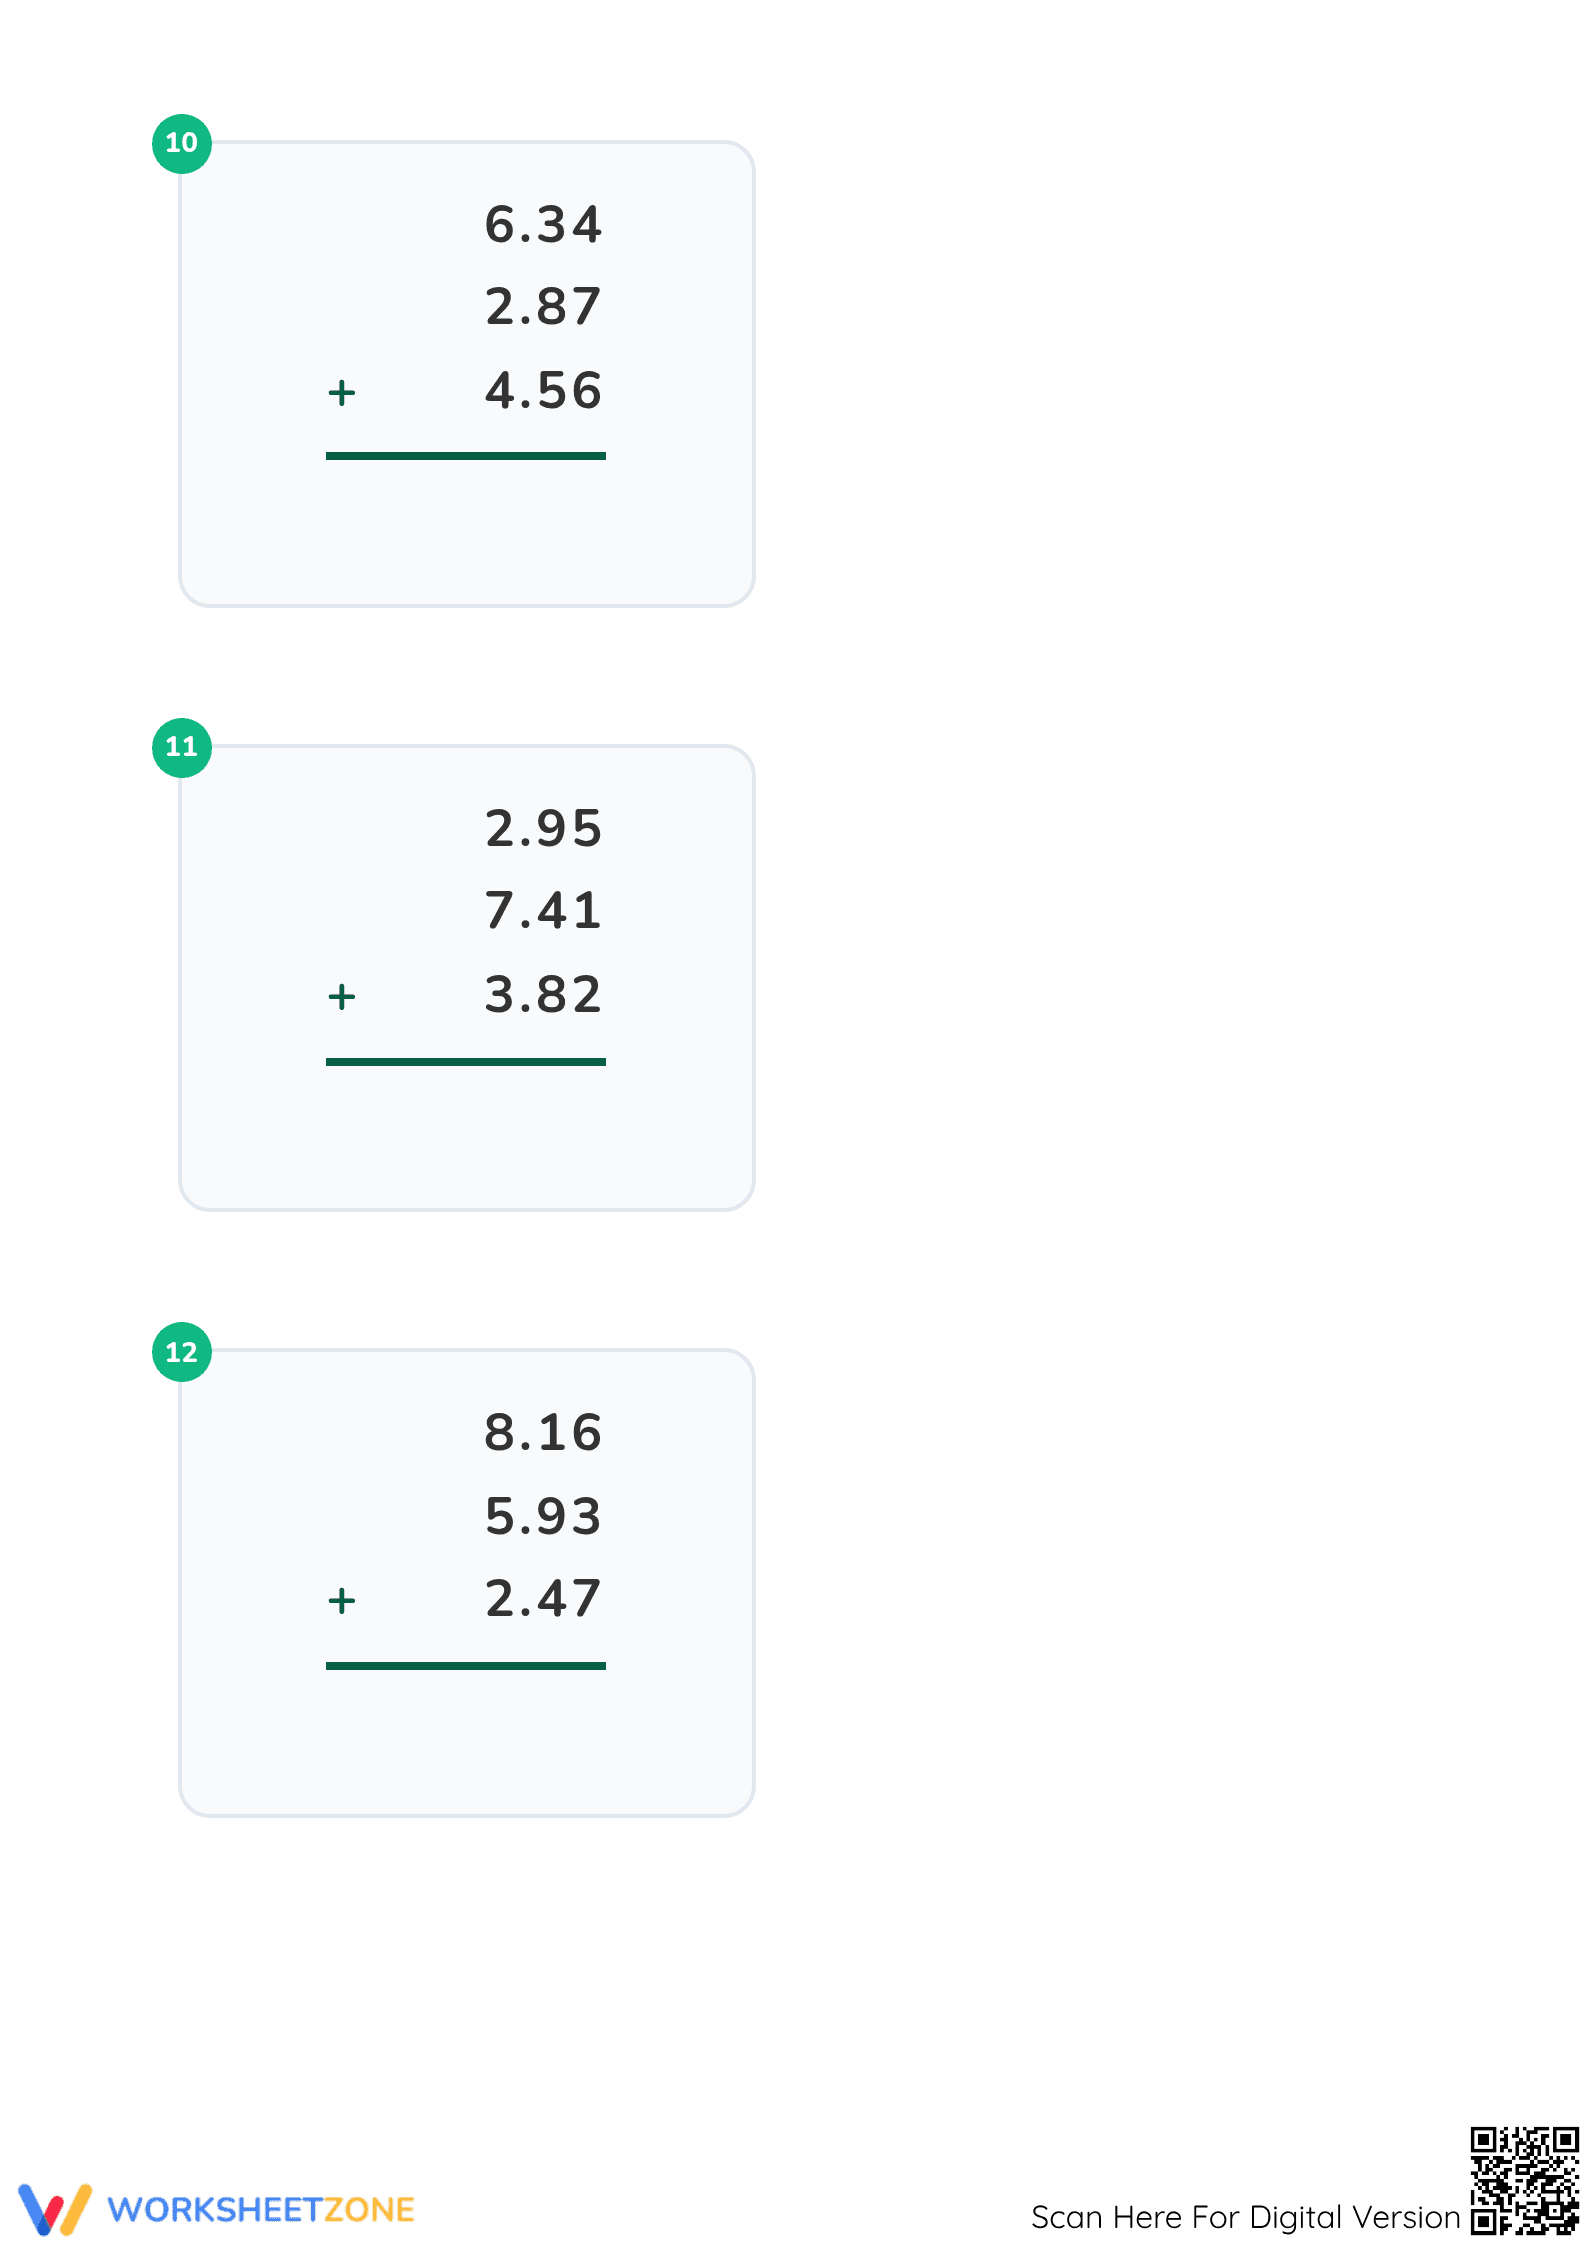Click the green number 10 badge

181,143
